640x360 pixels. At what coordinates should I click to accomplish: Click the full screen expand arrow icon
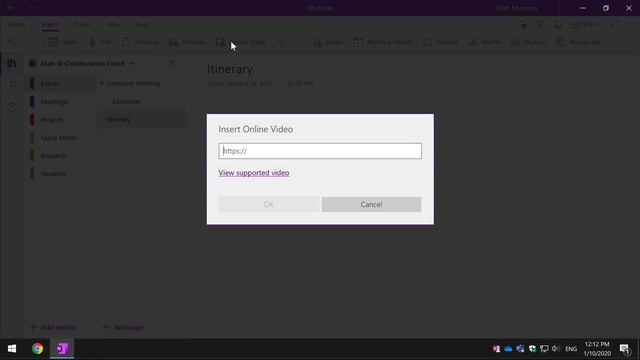(x=613, y=24)
